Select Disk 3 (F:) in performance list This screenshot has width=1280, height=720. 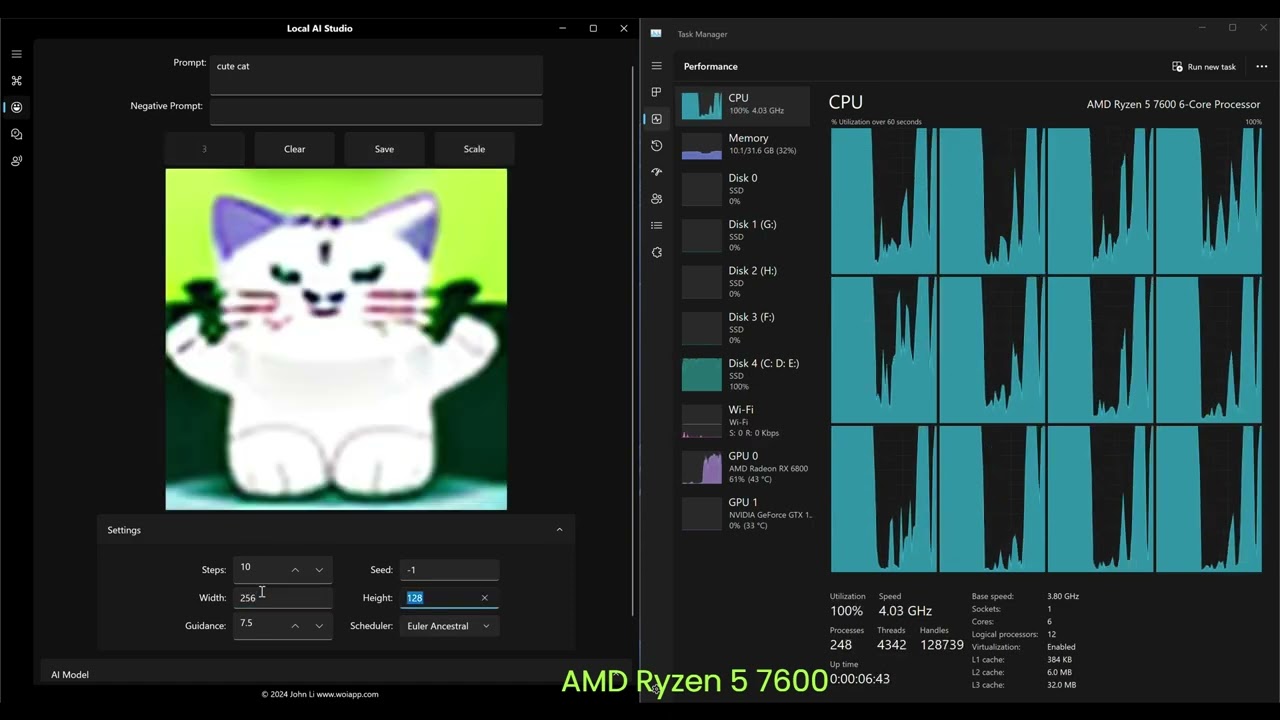(x=744, y=328)
